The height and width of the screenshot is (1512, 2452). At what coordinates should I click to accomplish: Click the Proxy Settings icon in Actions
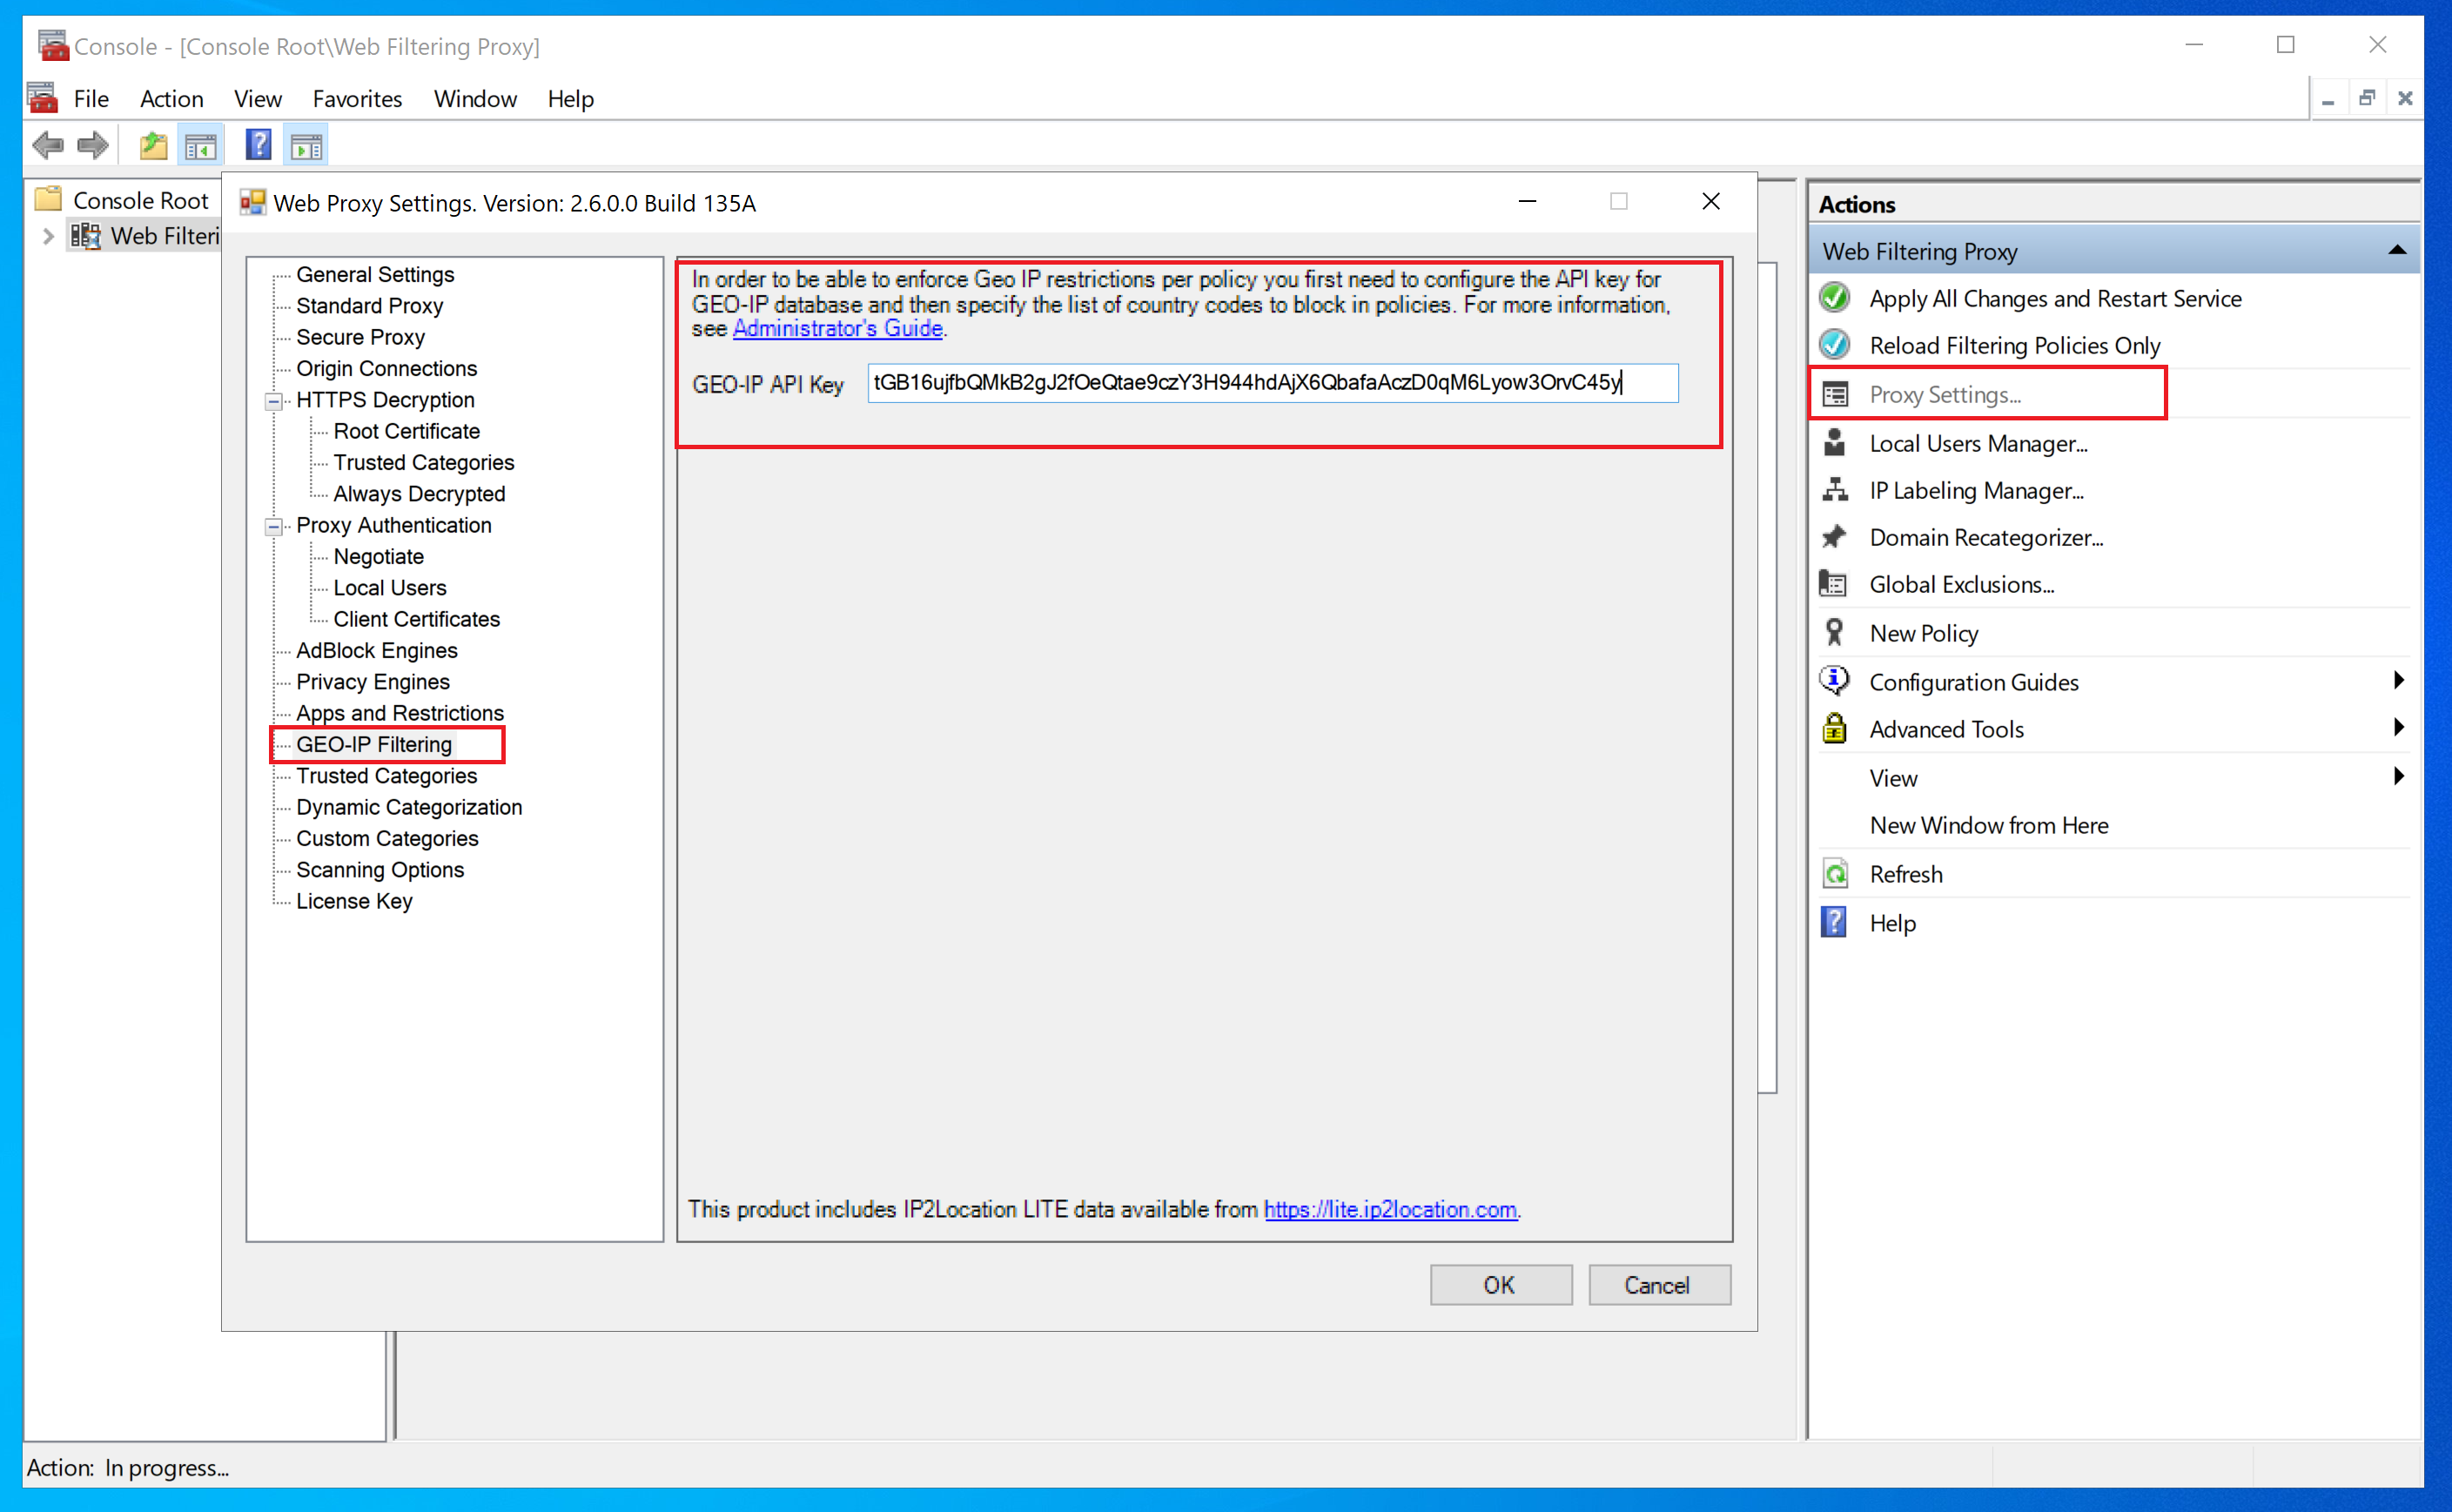pos(1835,394)
